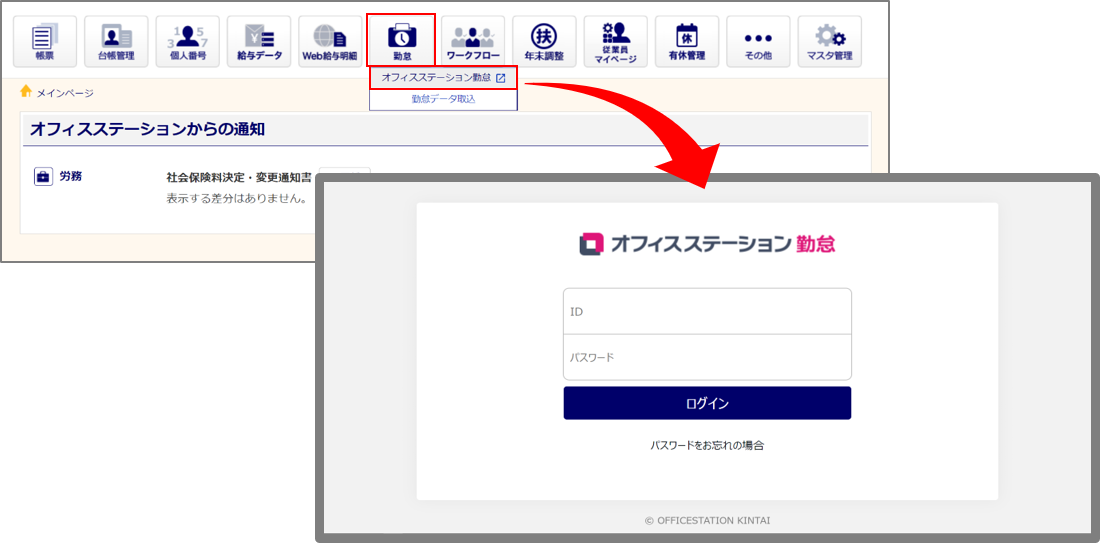Open the 給与データ salary data icon
This screenshot has height=543, width=1100.
[259, 41]
